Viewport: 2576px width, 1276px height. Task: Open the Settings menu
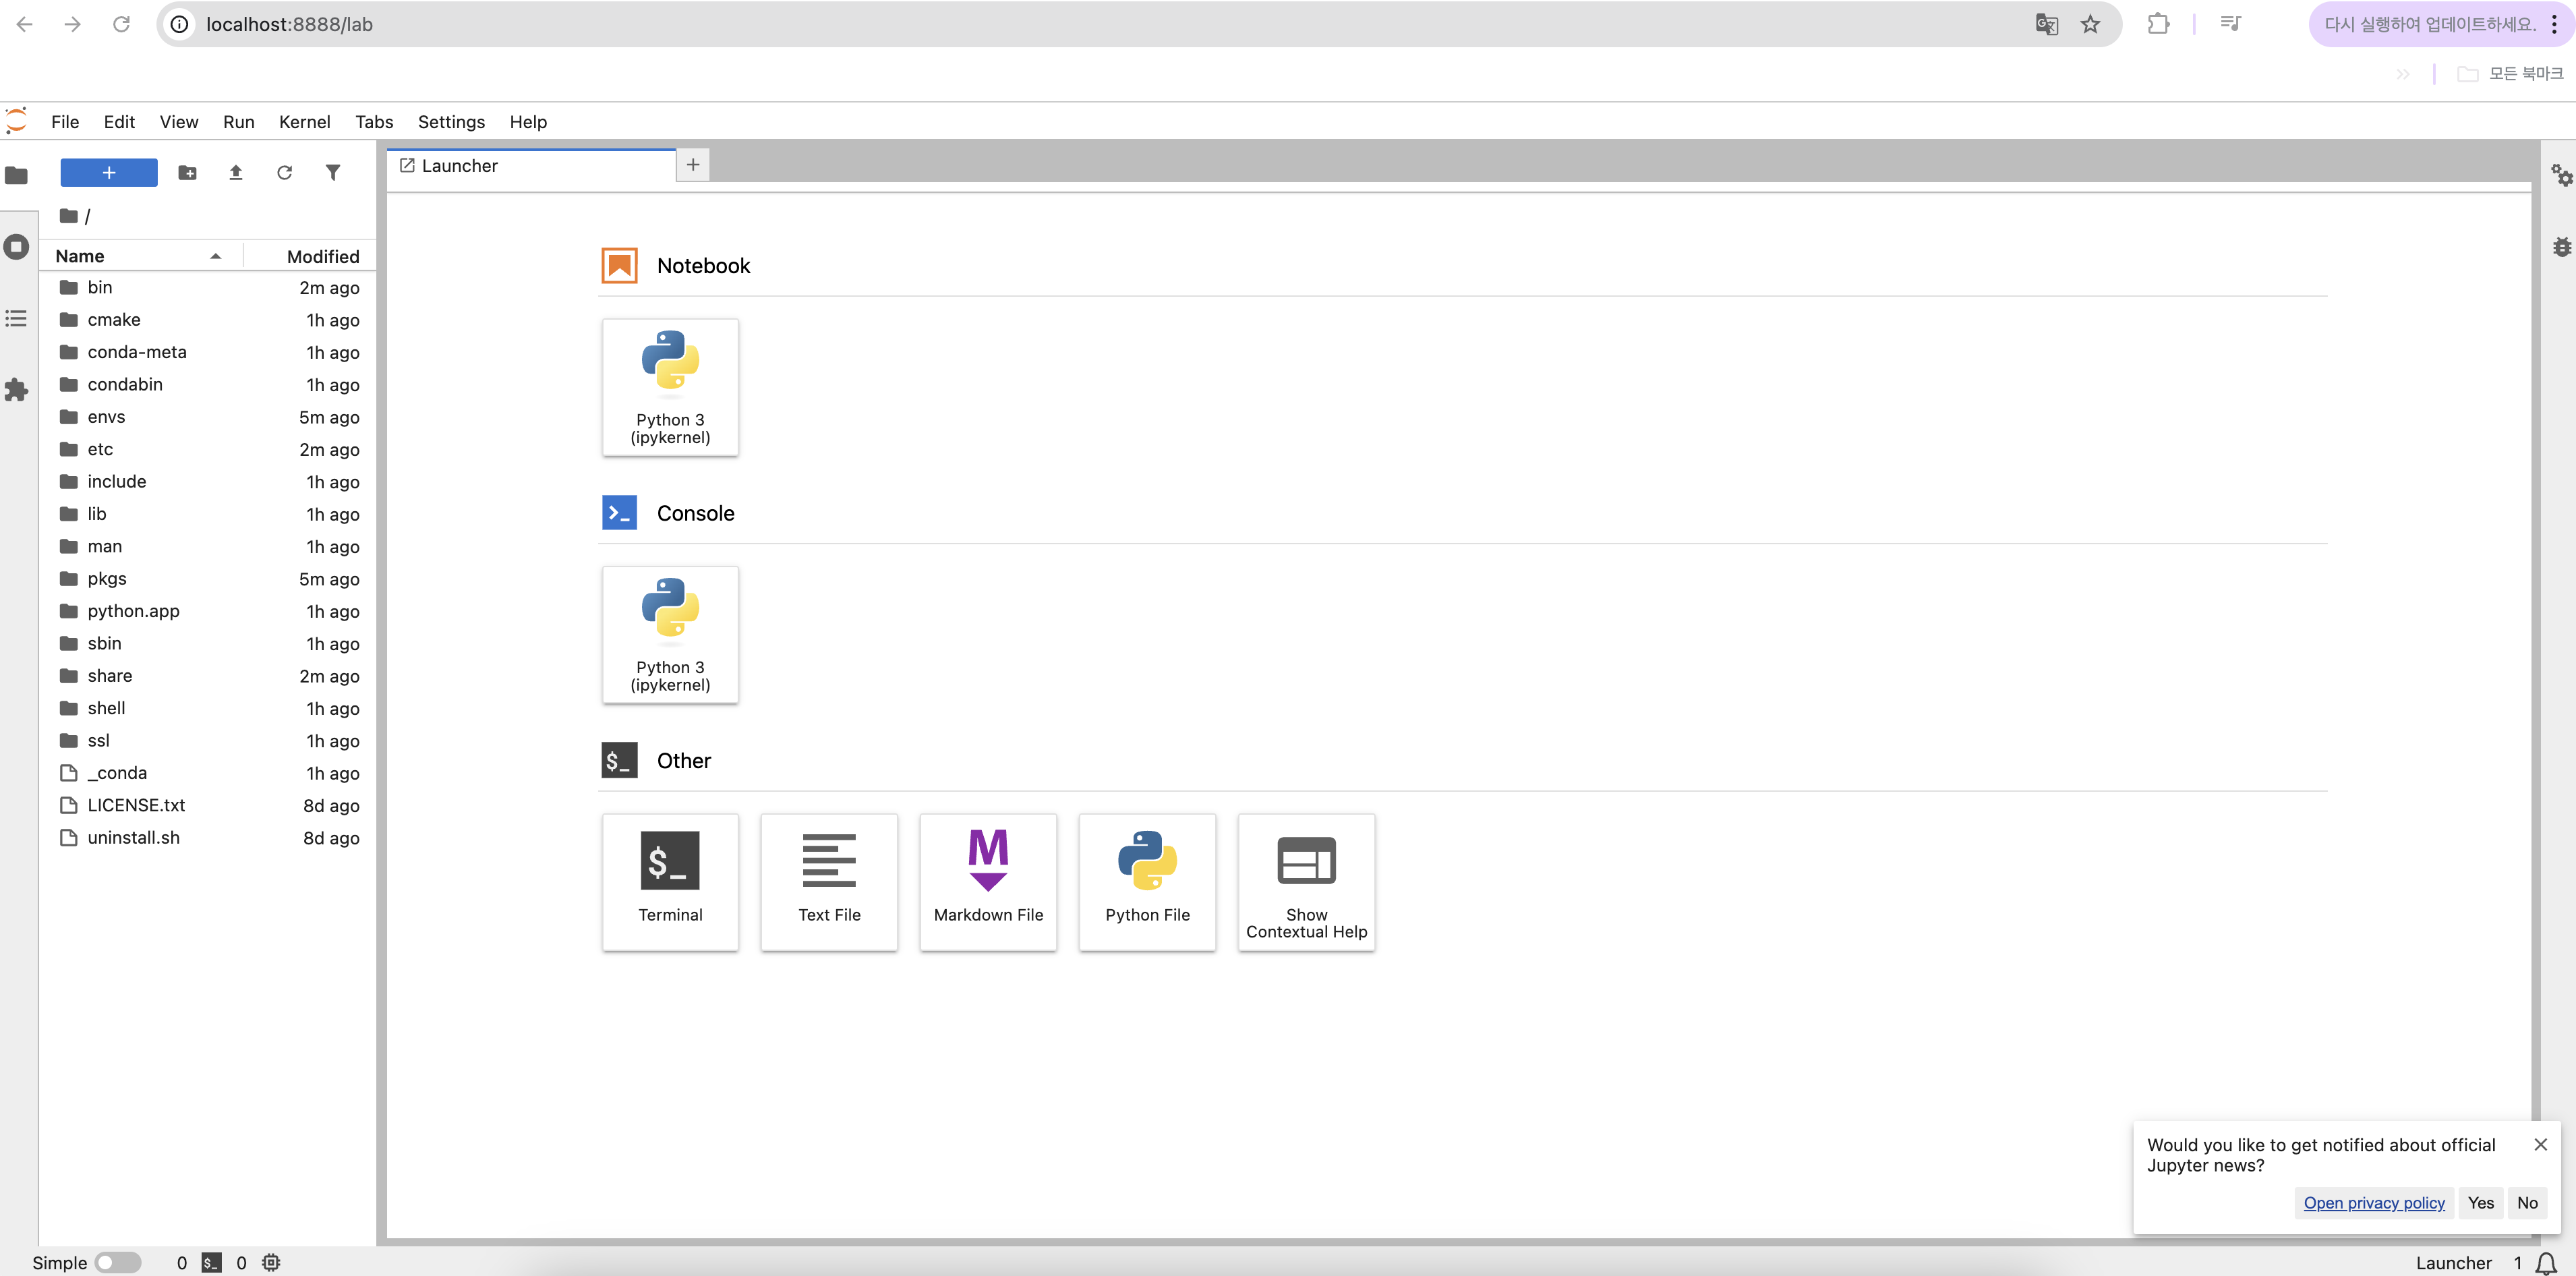[451, 122]
